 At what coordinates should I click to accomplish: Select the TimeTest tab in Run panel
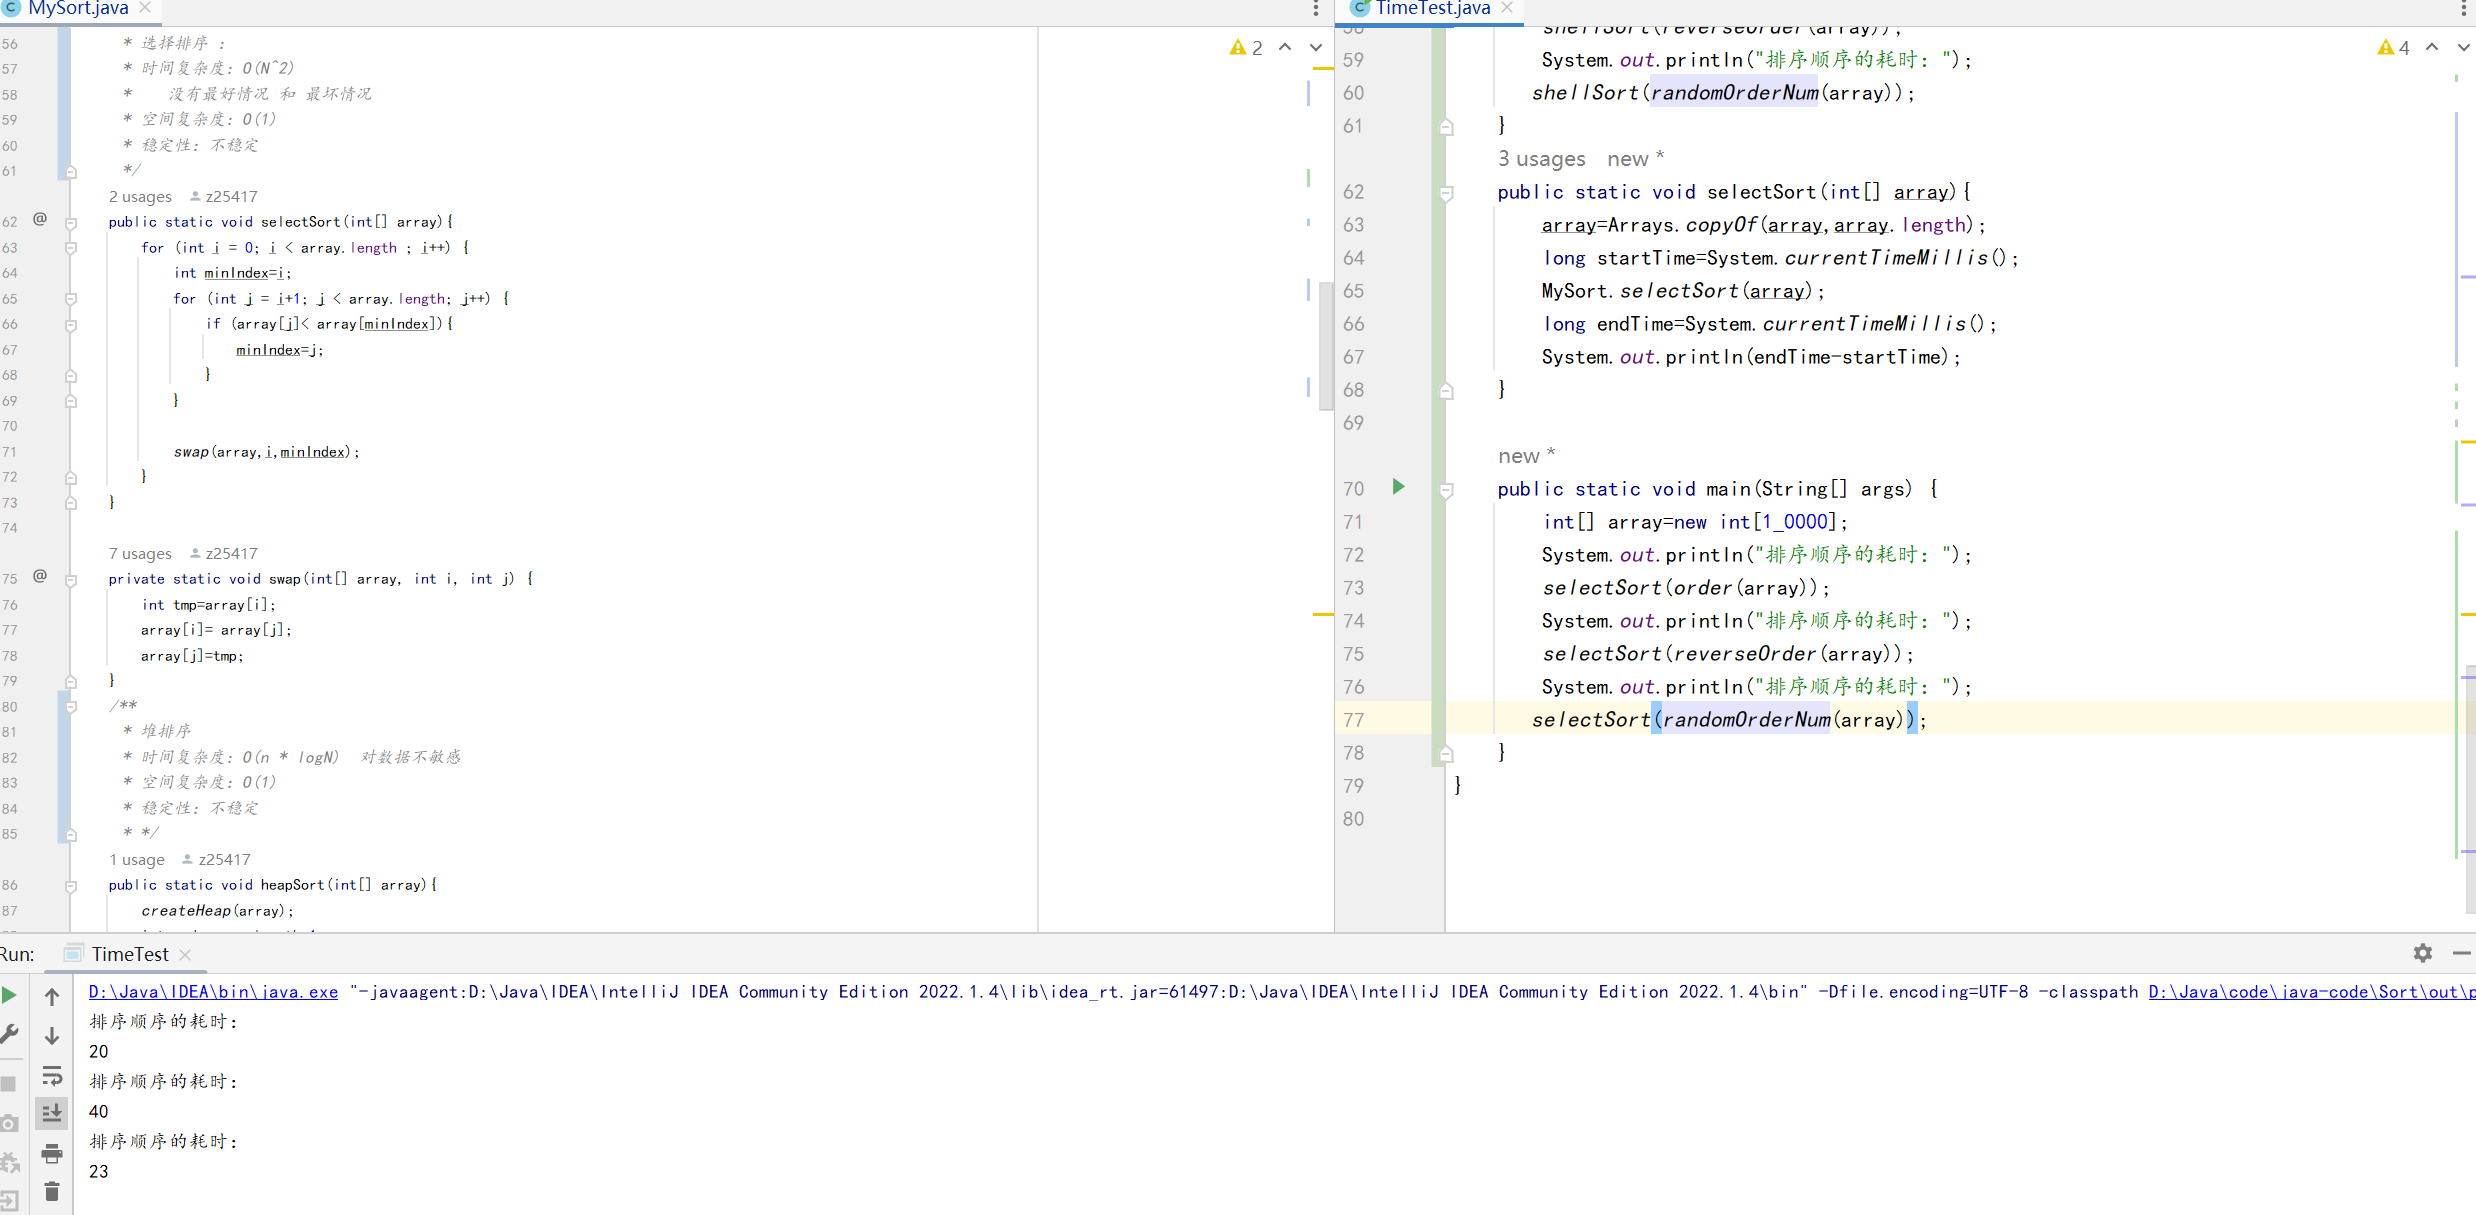pos(130,954)
